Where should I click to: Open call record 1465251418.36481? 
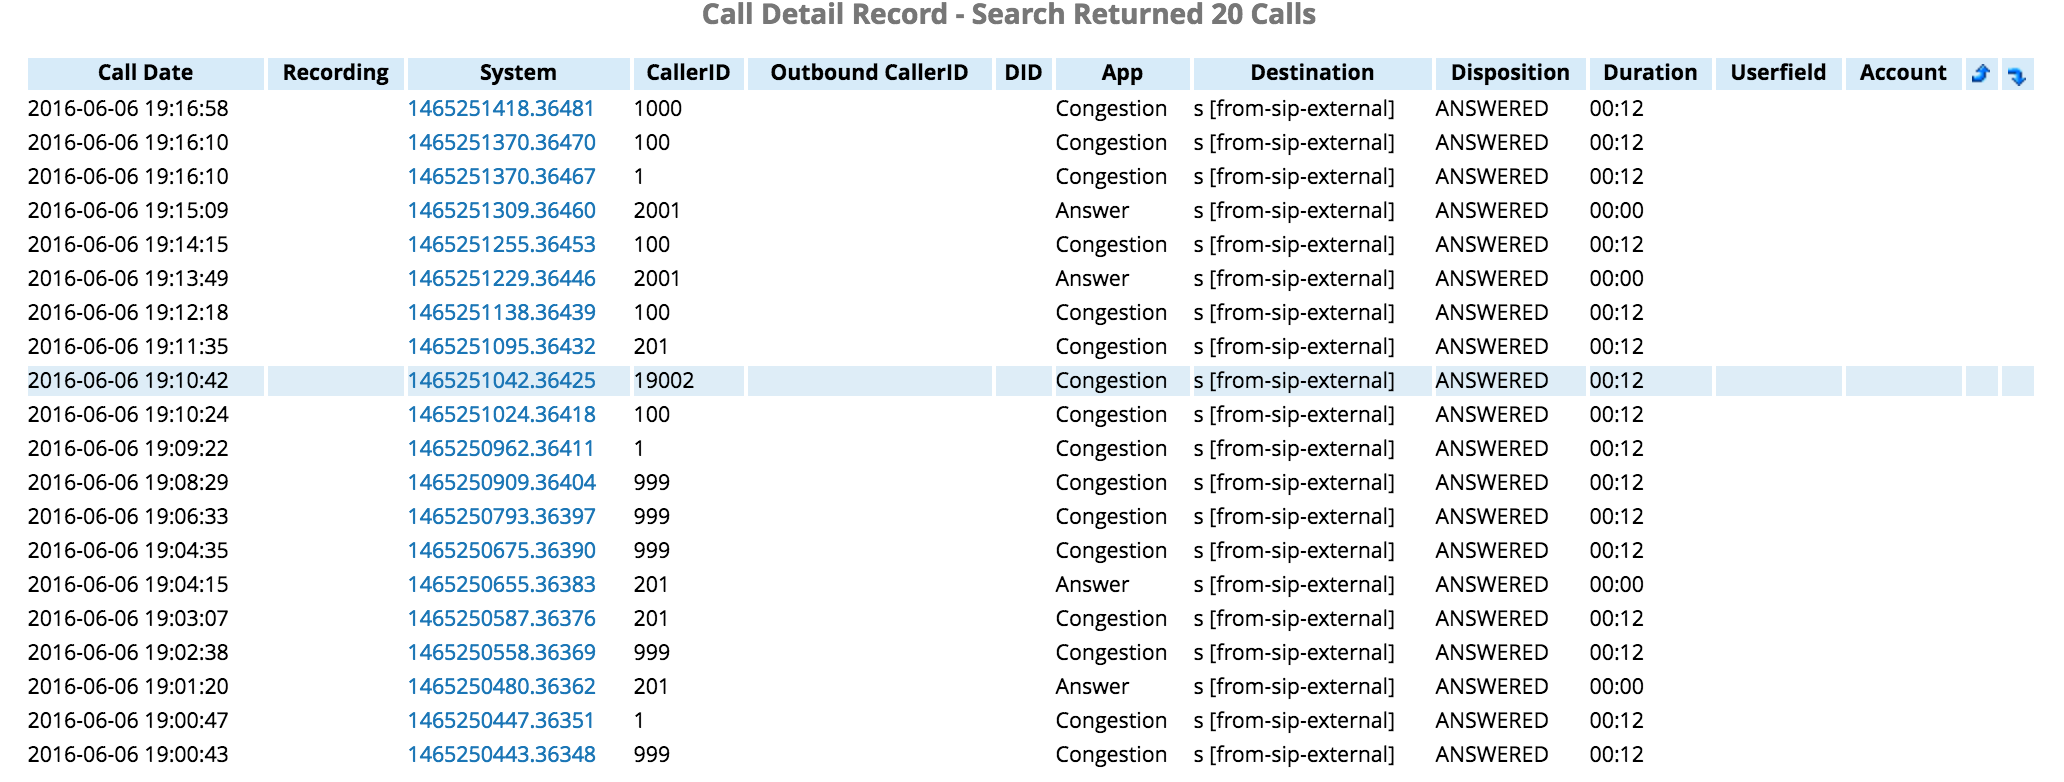[x=501, y=108]
